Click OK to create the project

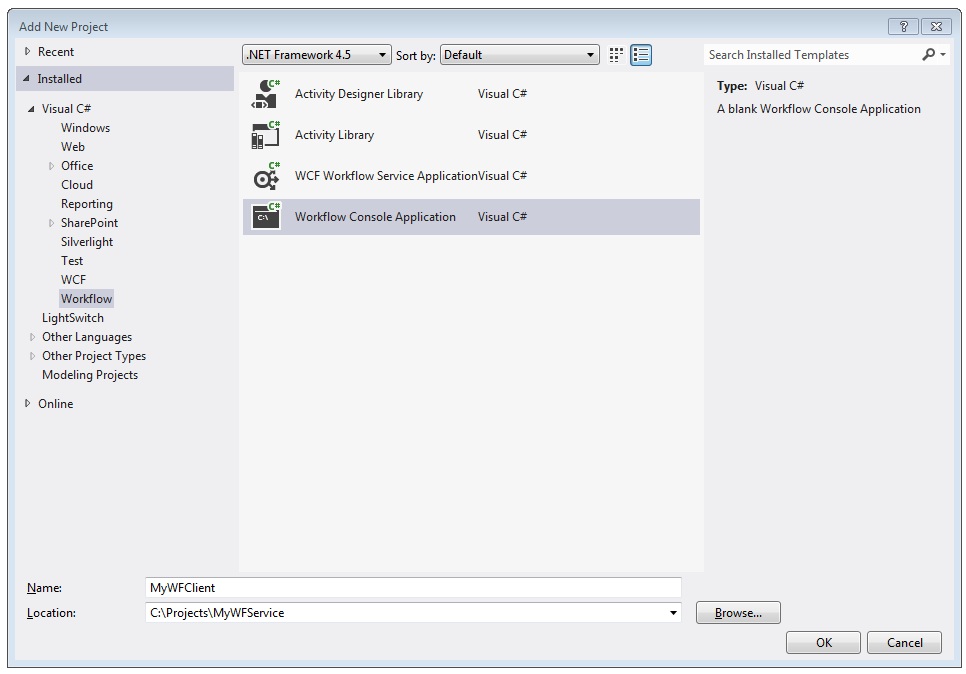click(x=823, y=642)
